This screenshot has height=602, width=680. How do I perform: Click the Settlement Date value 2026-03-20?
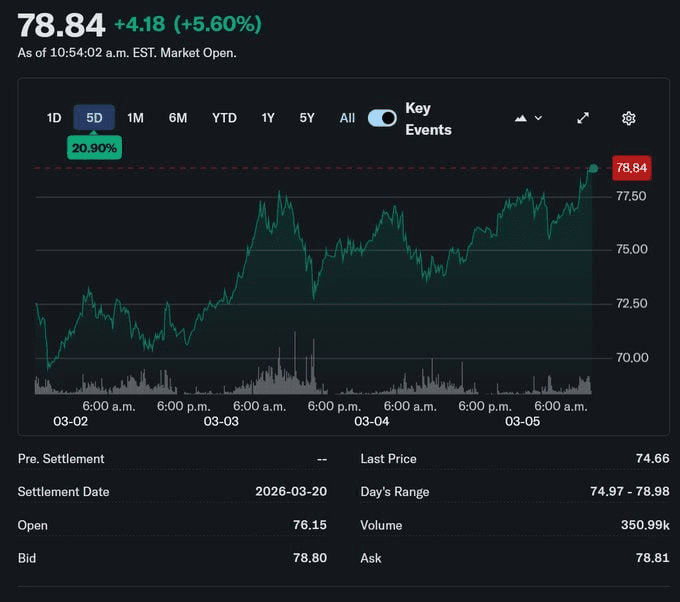coord(291,492)
